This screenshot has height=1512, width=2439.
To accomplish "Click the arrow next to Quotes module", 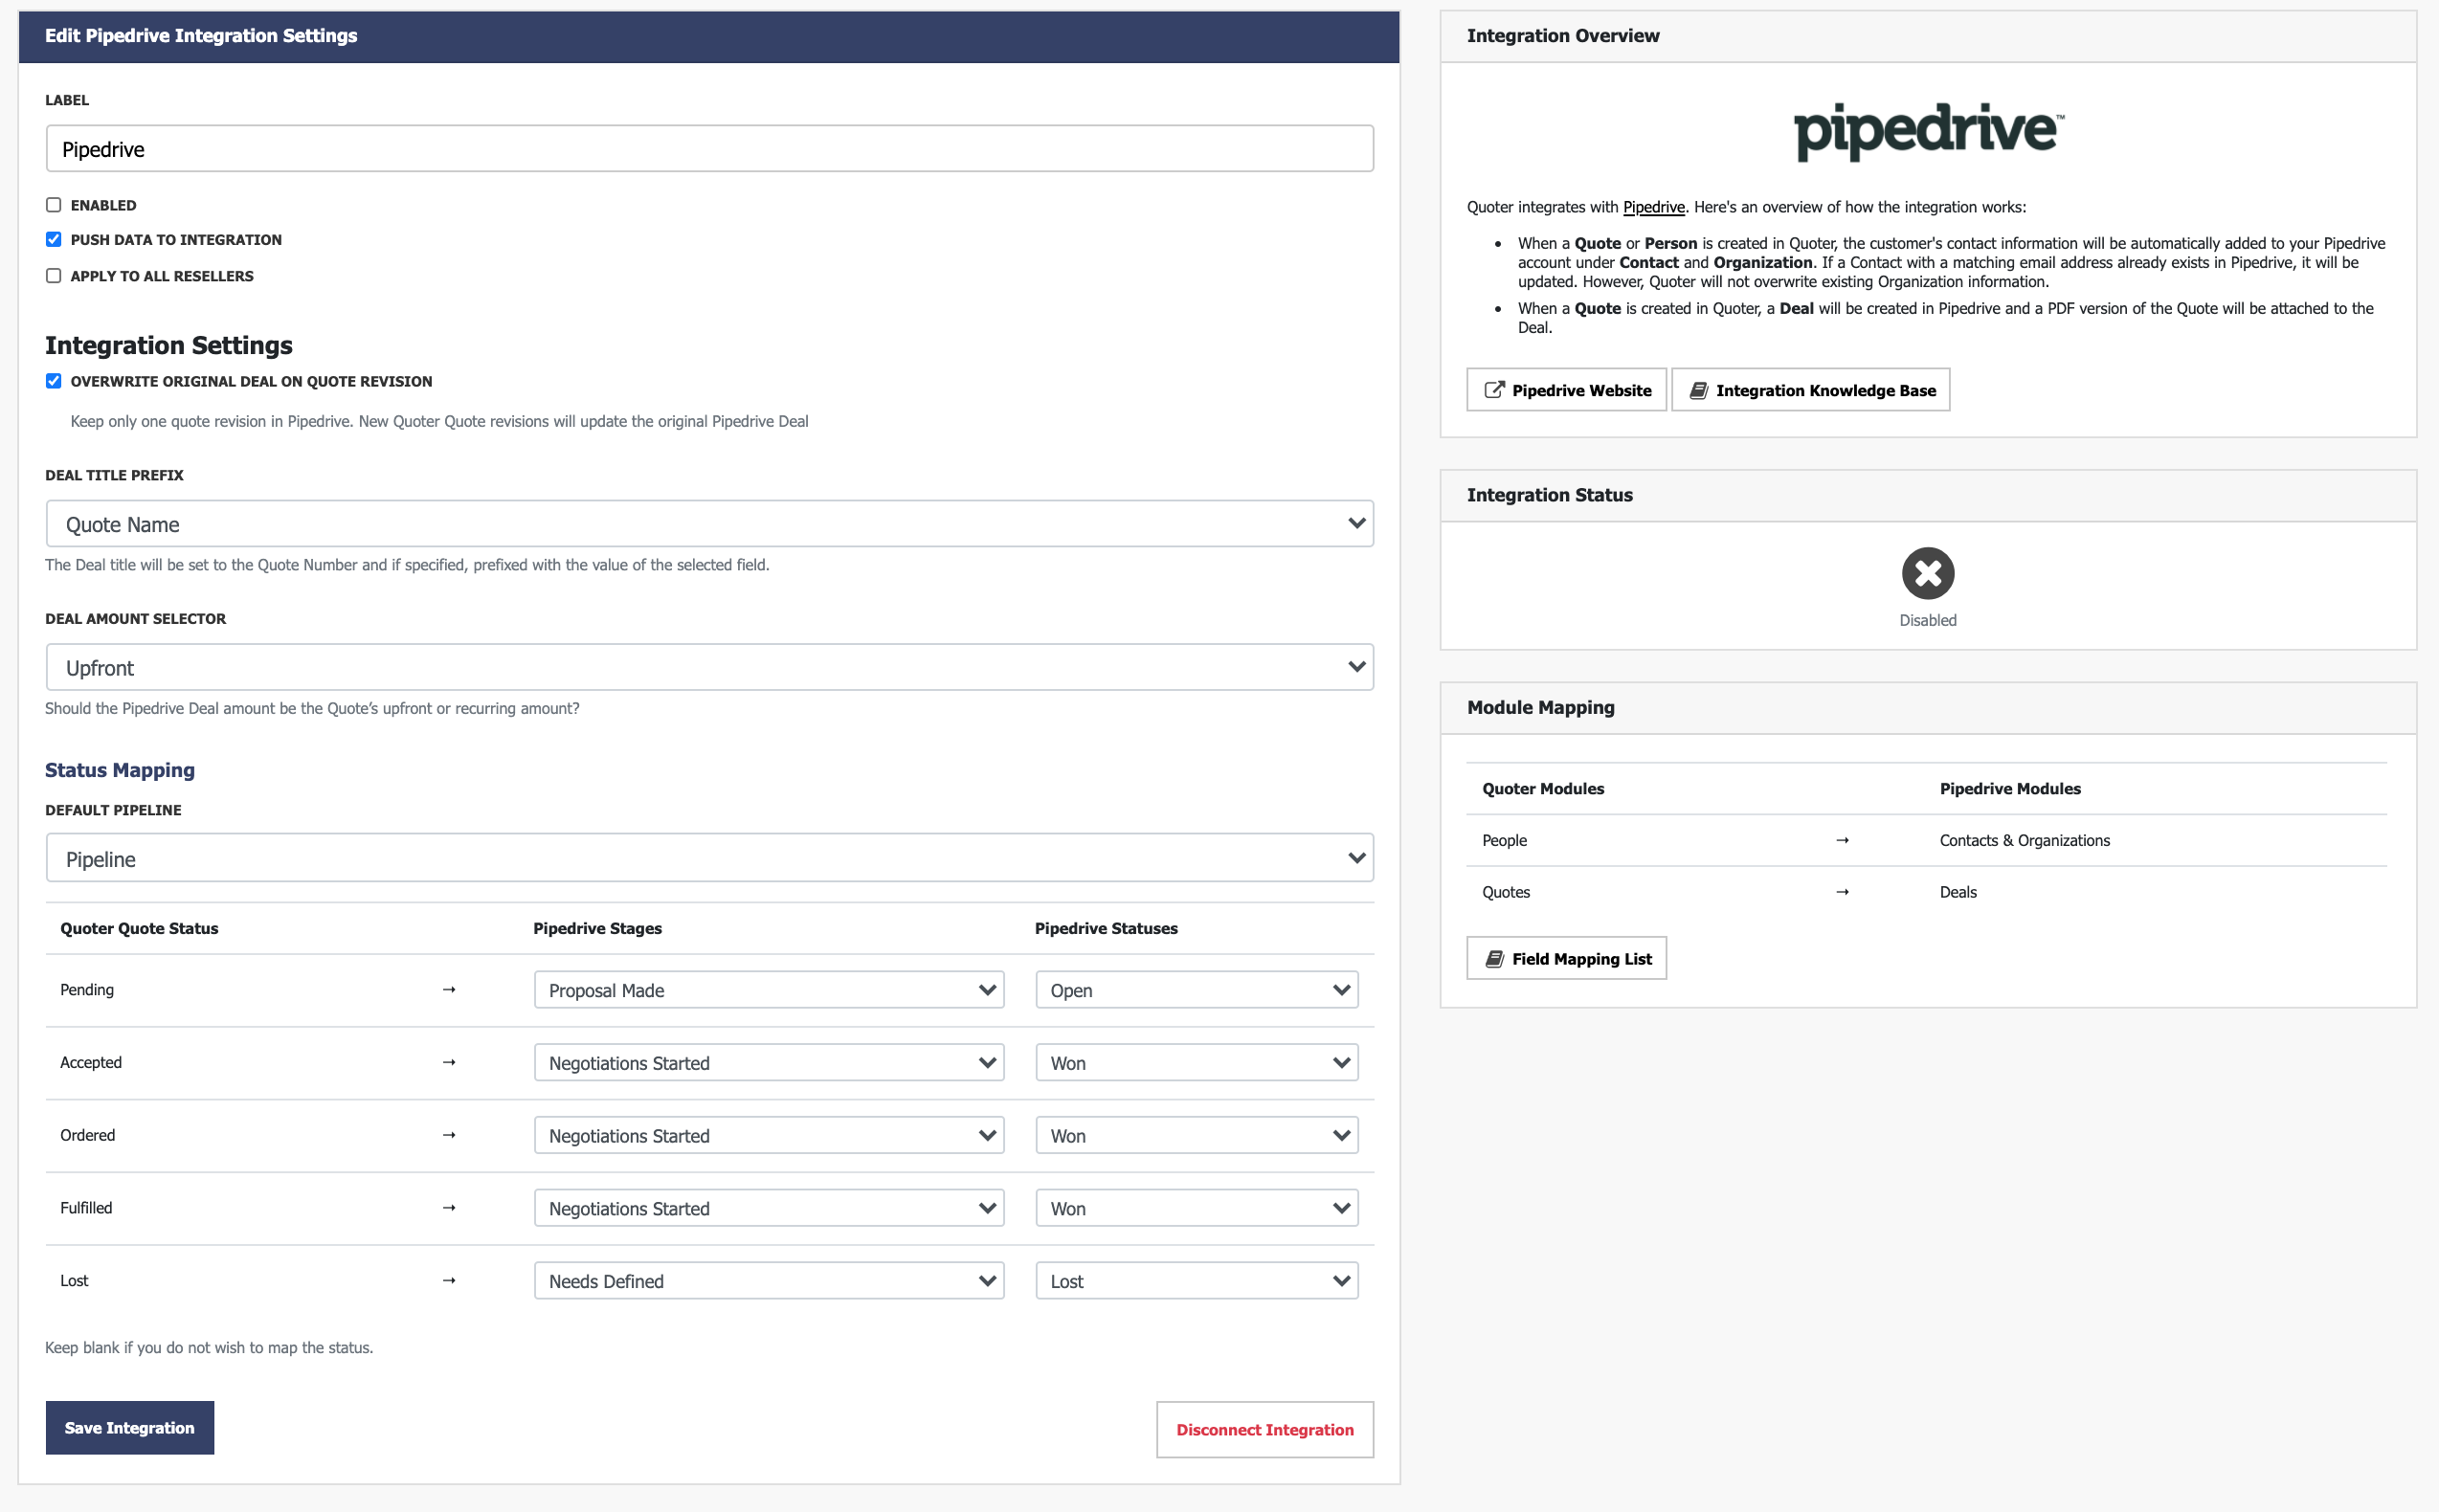I will point(1842,892).
